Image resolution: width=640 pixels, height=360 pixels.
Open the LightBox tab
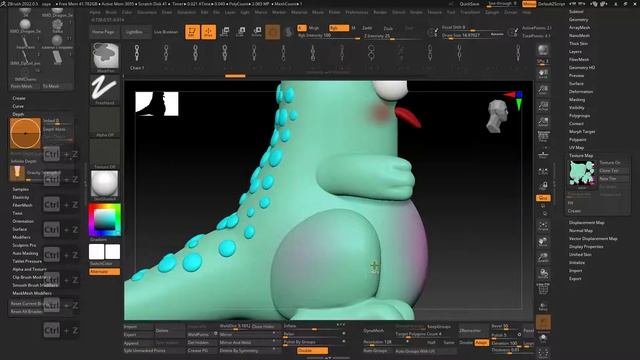click(134, 32)
